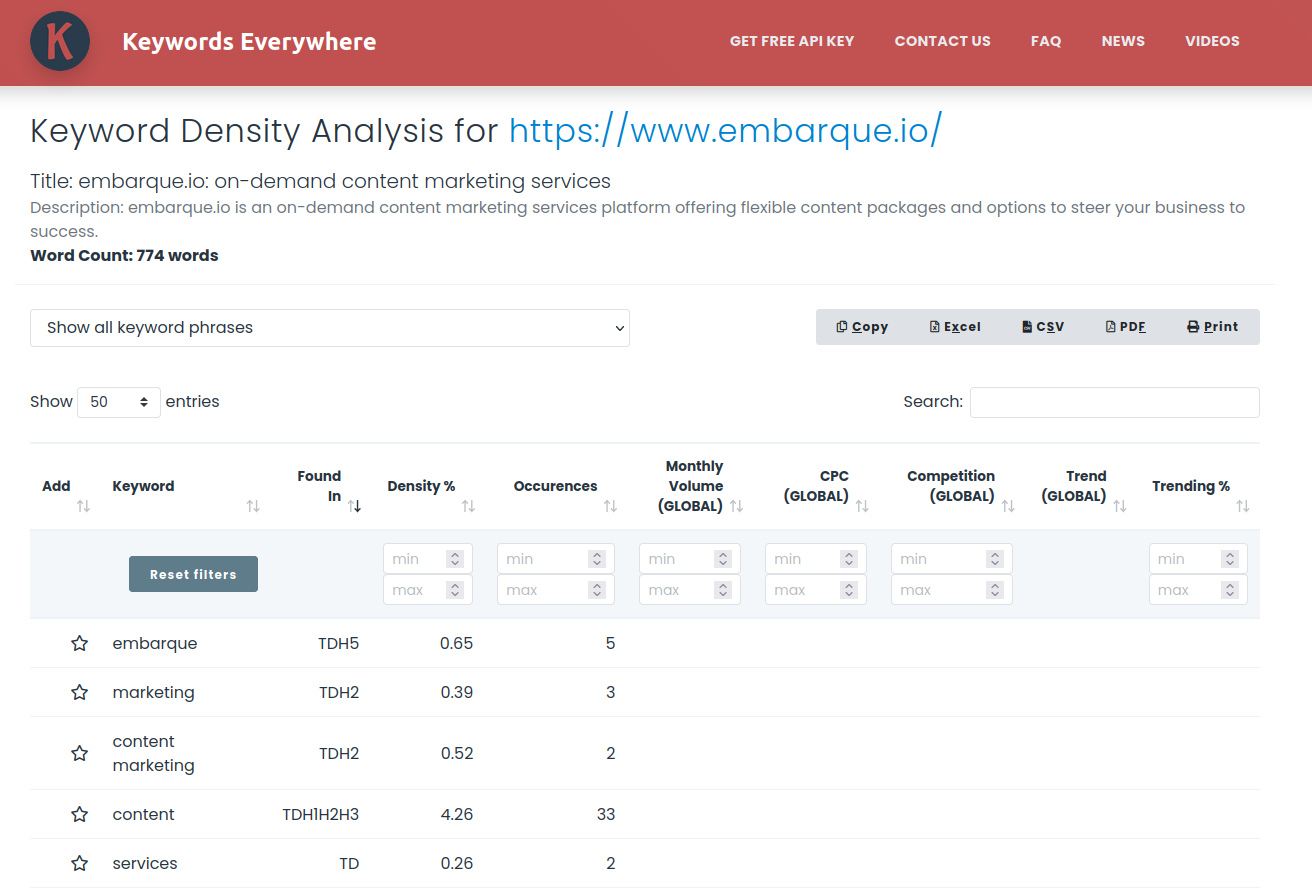Image resolution: width=1312 pixels, height=889 pixels.
Task: Open the keyword phrases filter dropdown
Action: [330, 328]
